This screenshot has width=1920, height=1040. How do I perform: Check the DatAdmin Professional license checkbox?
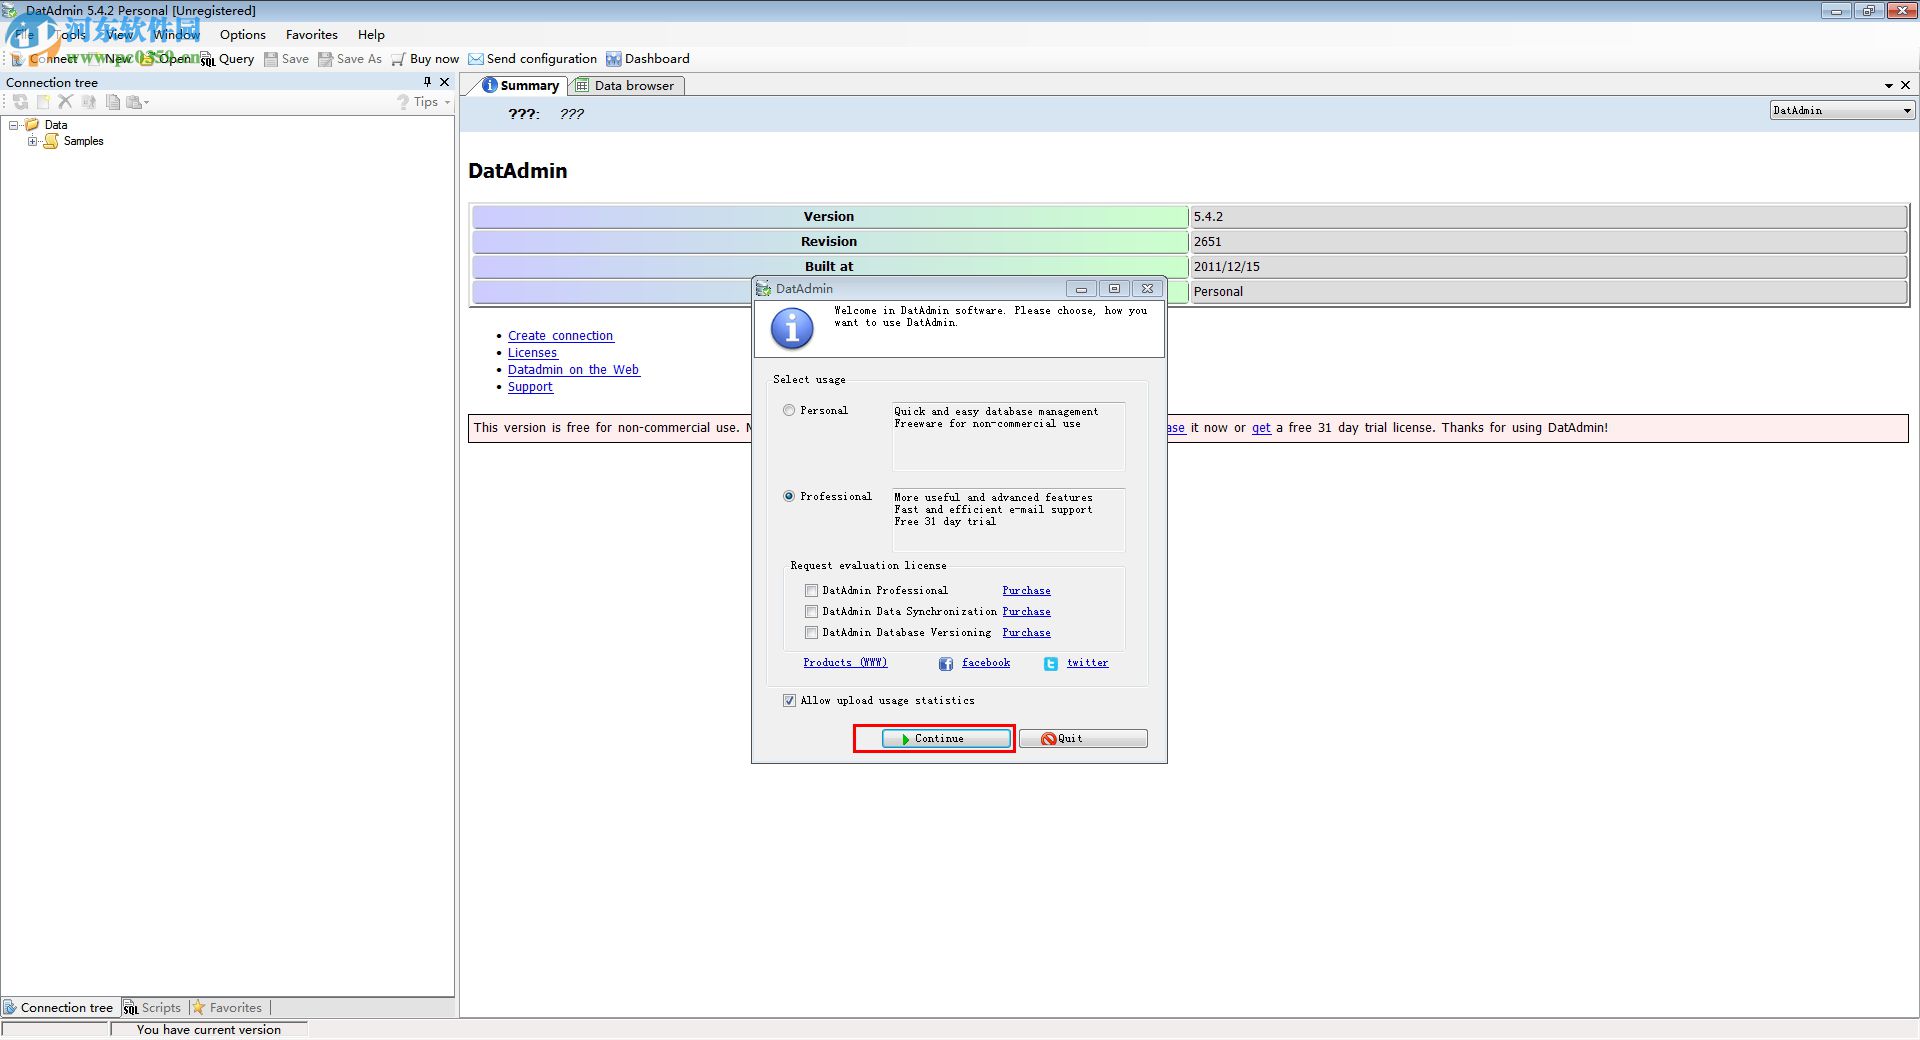click(811, 591)
